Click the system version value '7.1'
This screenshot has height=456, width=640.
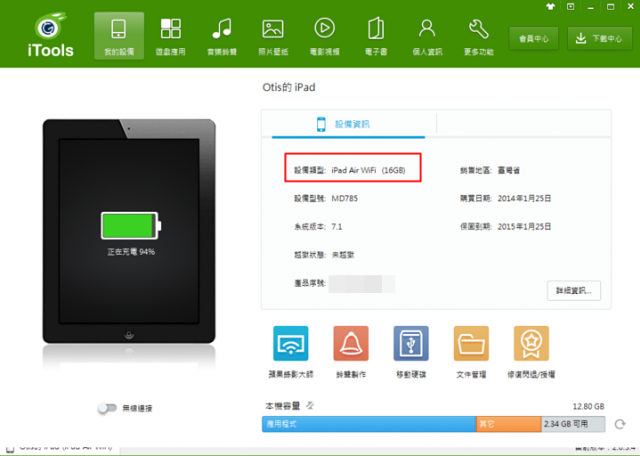(x=337, y=227)
